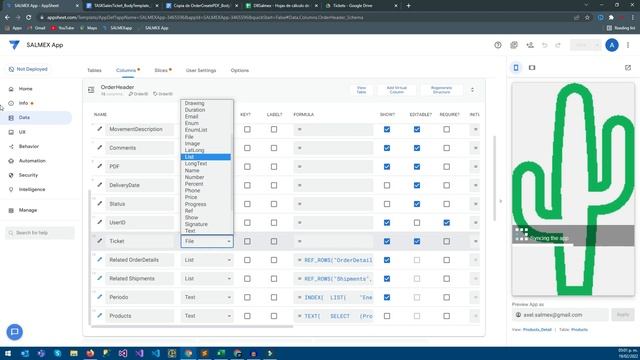Toggle the OrderHeader table expand arrows

(472, 90)
